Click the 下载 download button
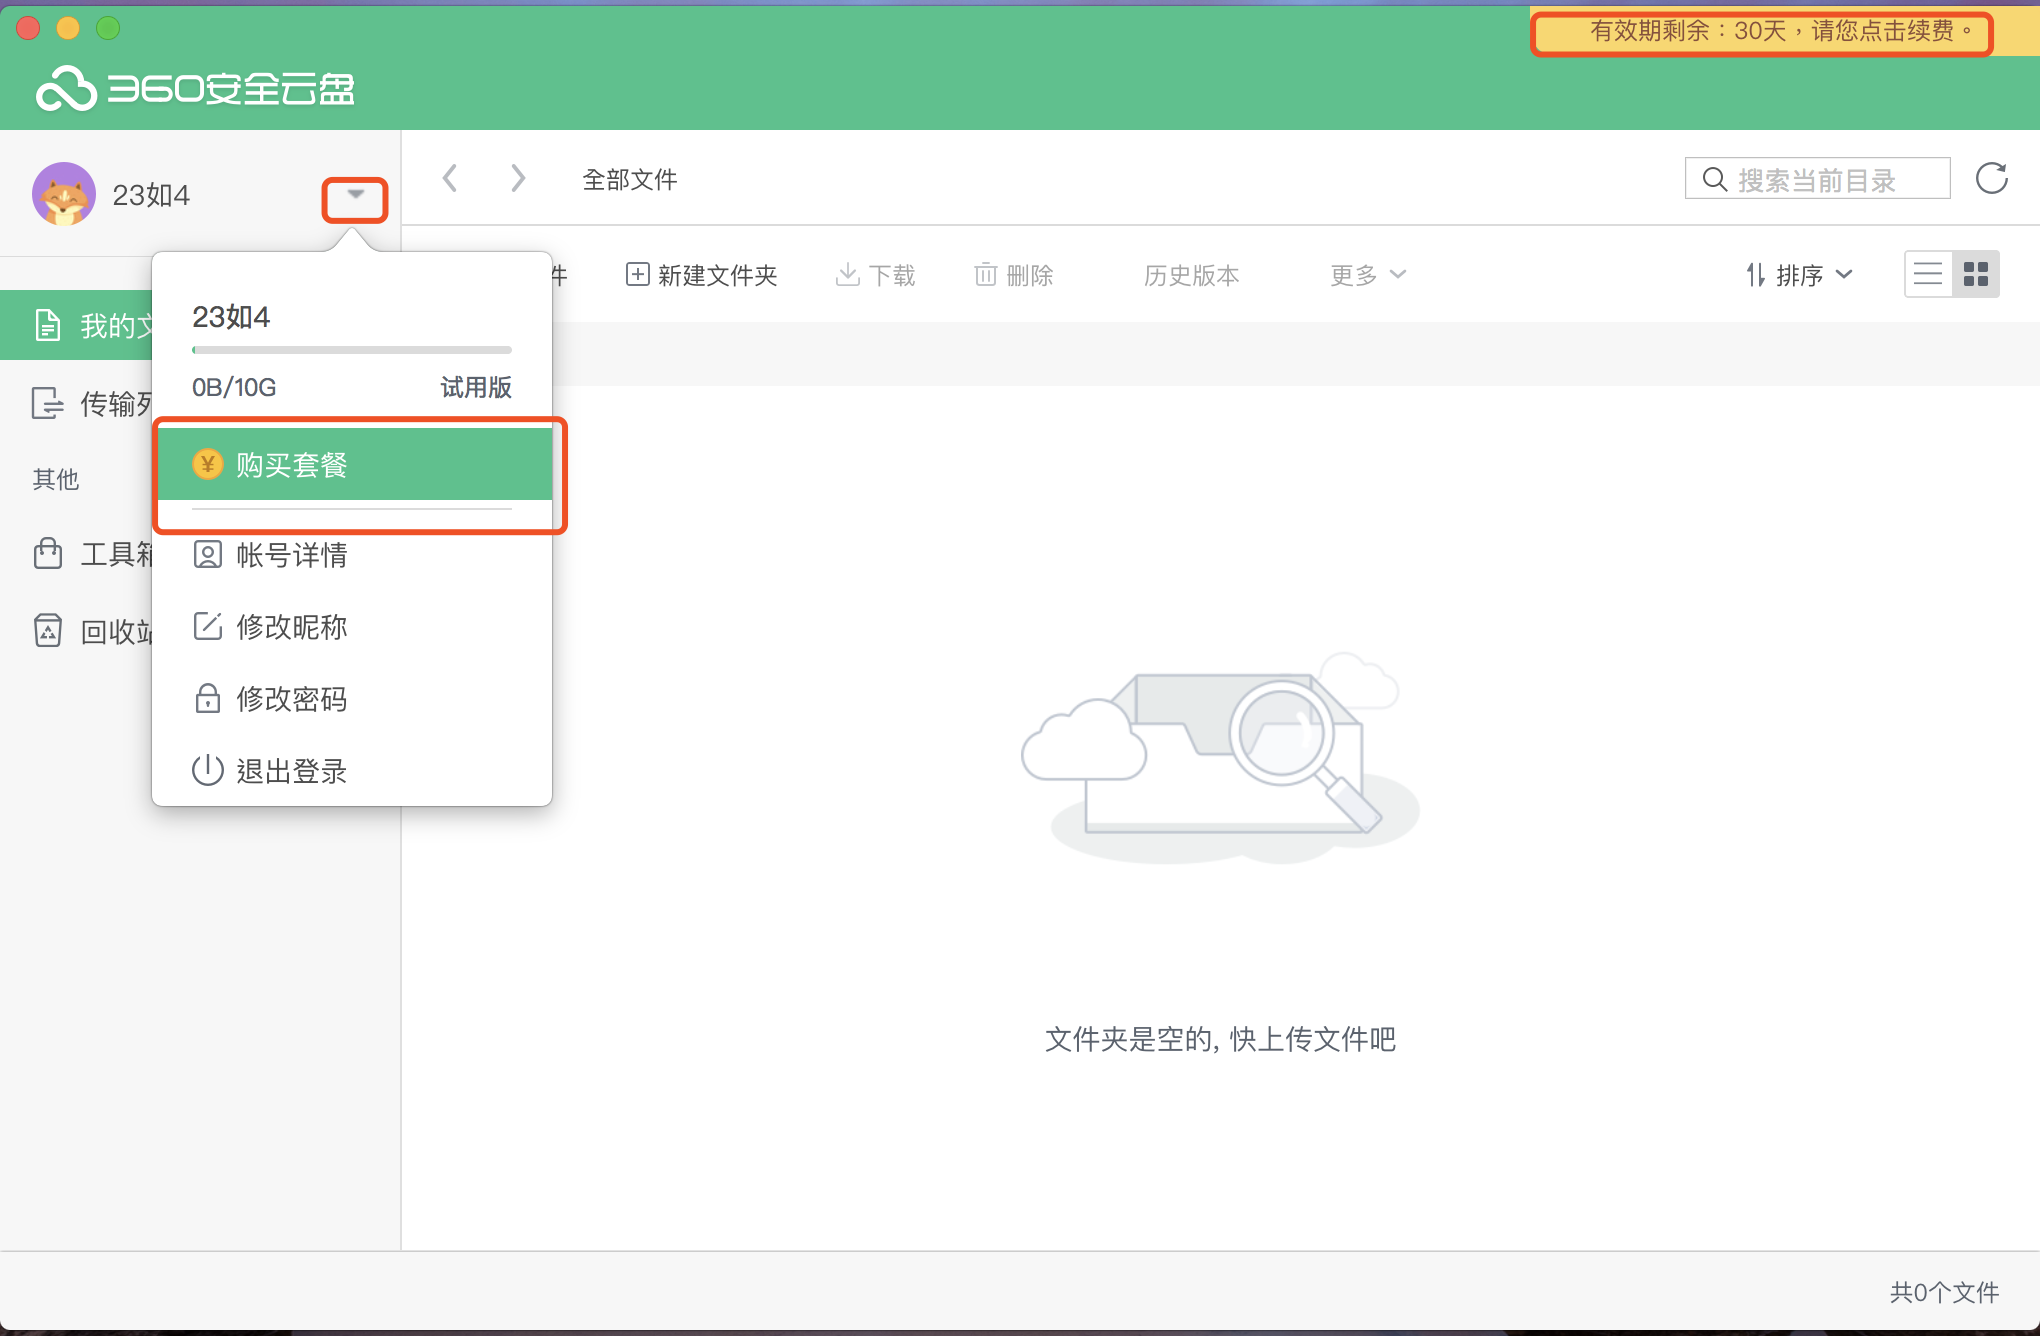Viewport: 2040px width, 1336px height. point(875,275)
